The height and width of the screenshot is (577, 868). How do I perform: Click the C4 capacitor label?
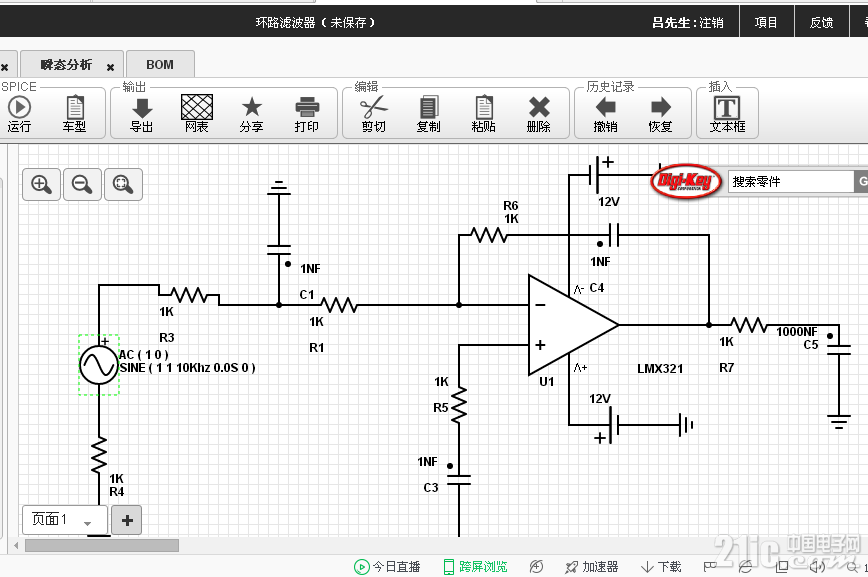click(597, 288)
